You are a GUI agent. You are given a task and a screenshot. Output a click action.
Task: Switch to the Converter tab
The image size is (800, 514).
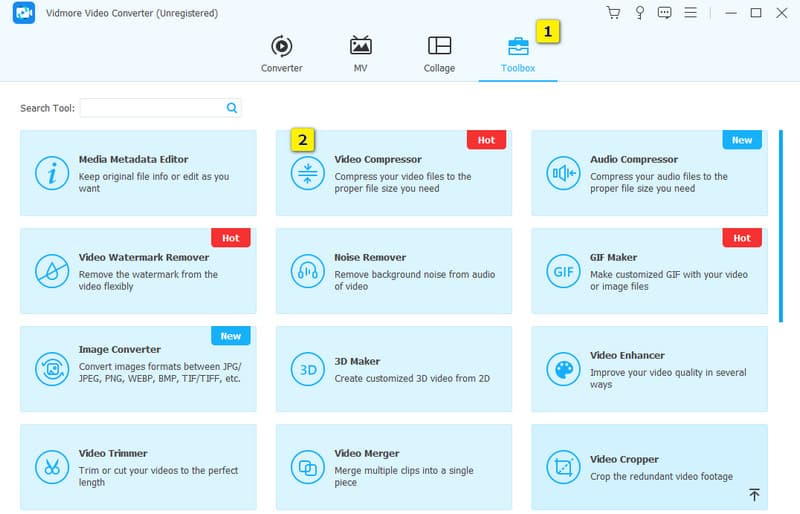tap(282, 54)
